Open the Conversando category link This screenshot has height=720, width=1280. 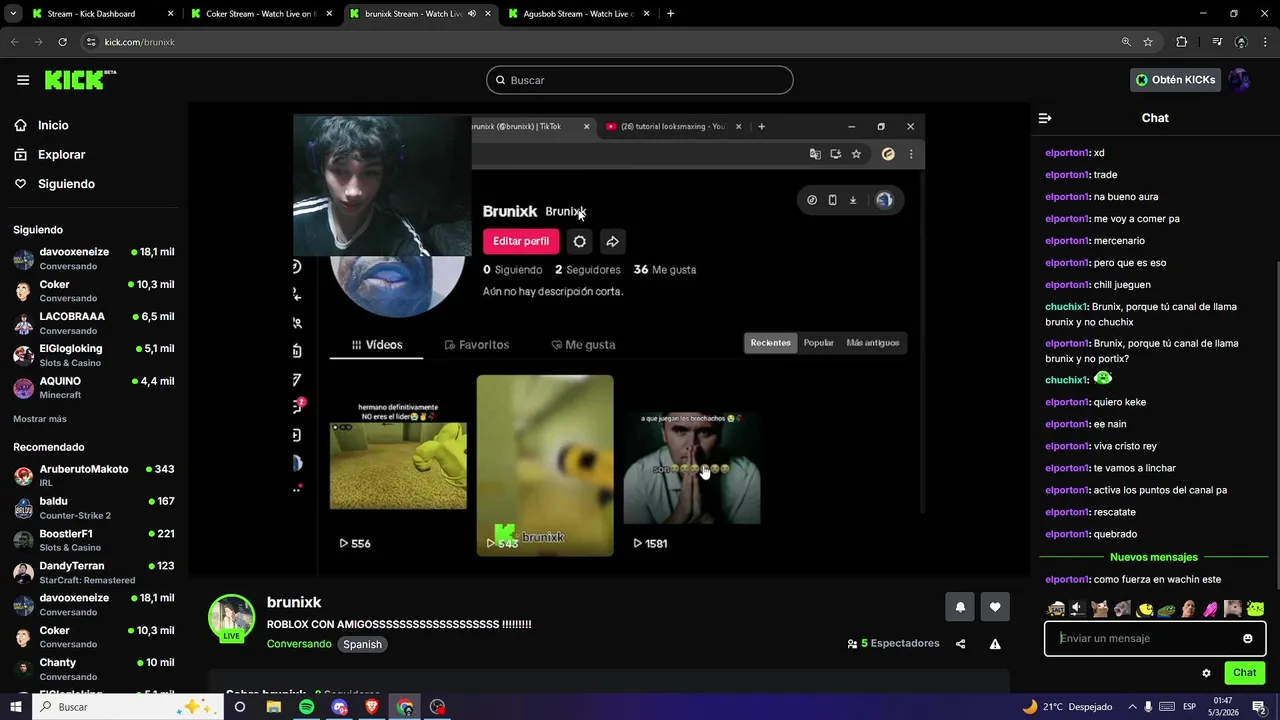pyautogui.click(x=299, y=644)
